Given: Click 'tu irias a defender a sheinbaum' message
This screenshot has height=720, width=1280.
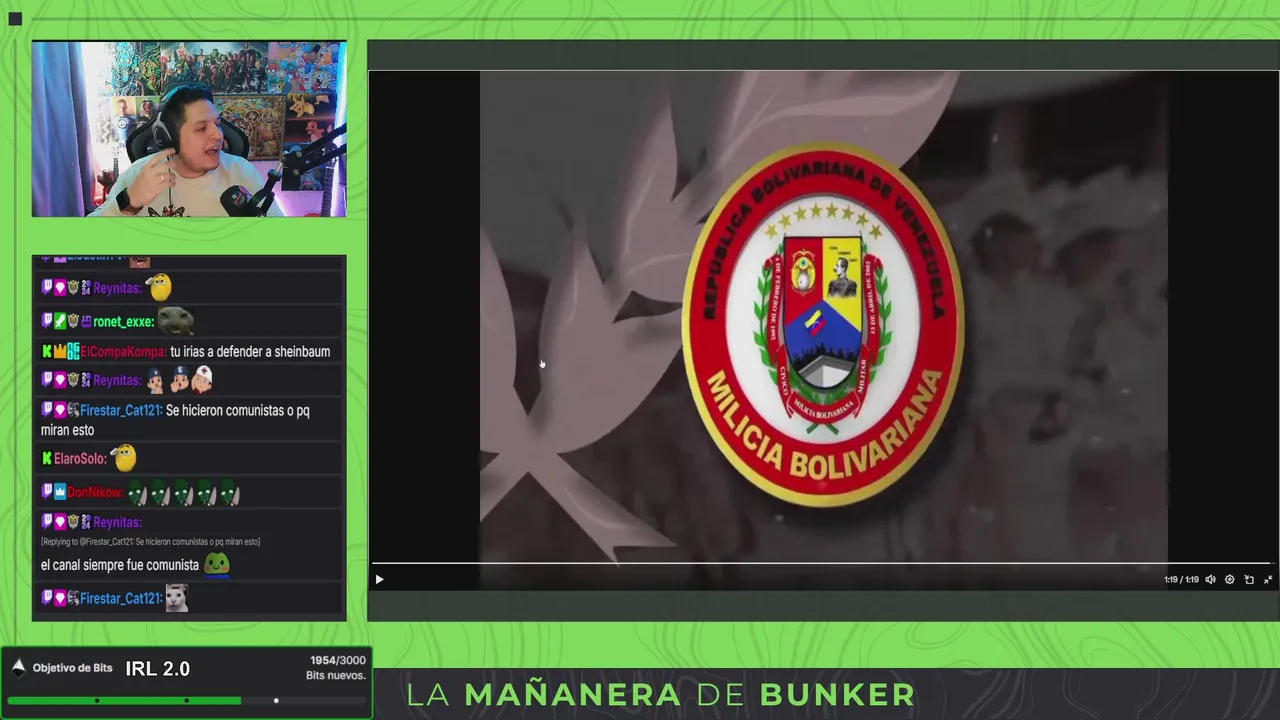Looking at the screenshot, I should coord(250,352).
